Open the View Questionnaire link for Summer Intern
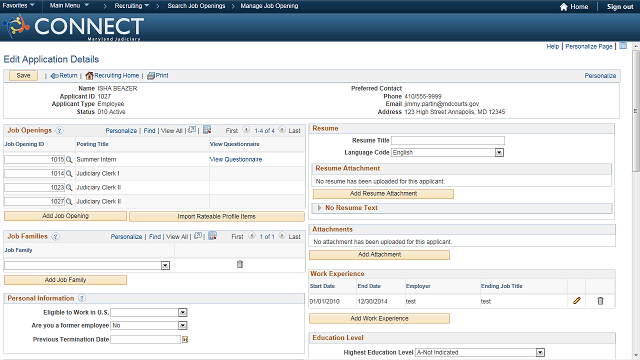This screenshot has height=360, width=640. [x=236, y=160]
